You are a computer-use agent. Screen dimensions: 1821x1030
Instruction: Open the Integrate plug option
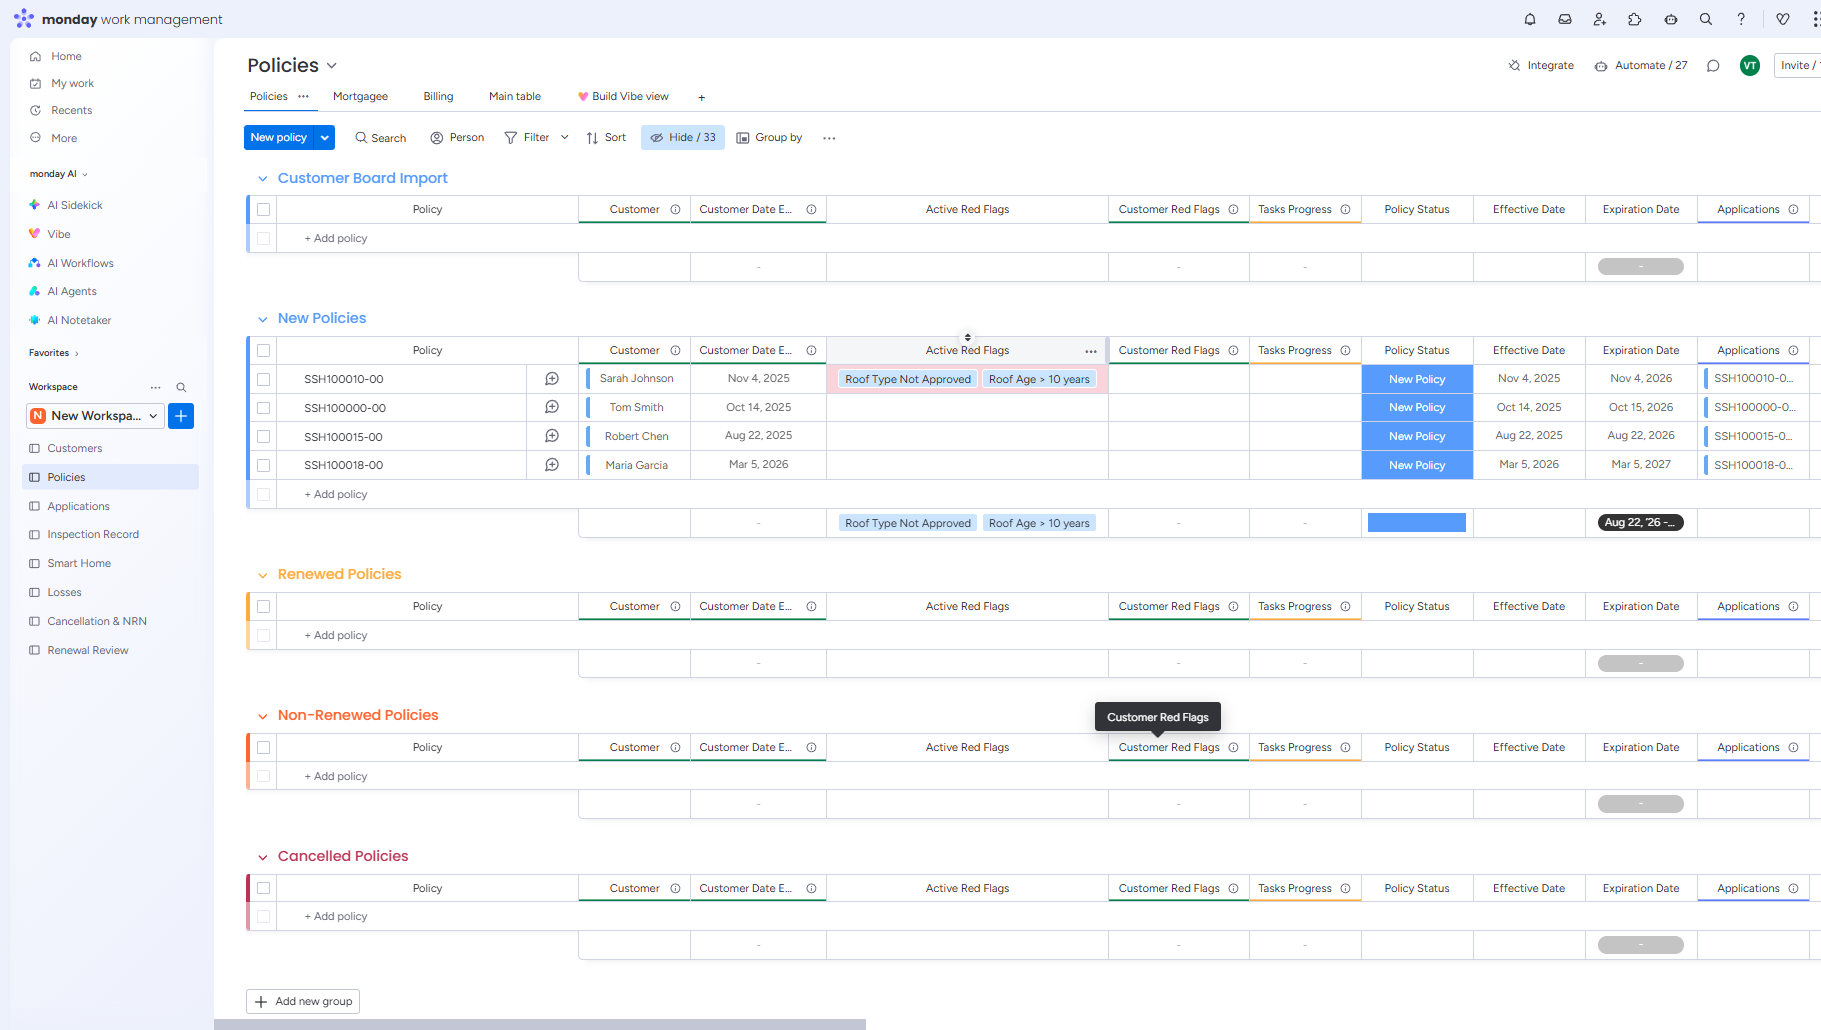1541,65
